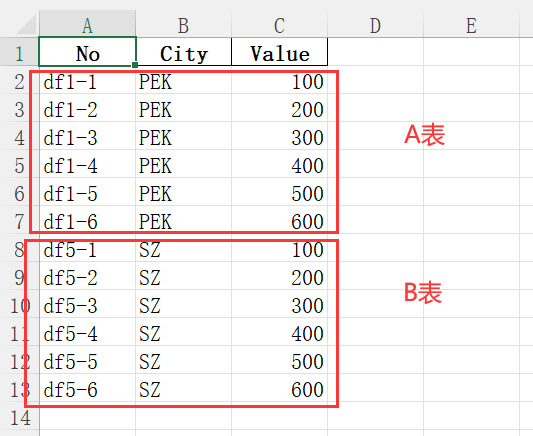533x436 pixels.
Task: Click value 100 in row 8
Action: click(x=280, y=248)
